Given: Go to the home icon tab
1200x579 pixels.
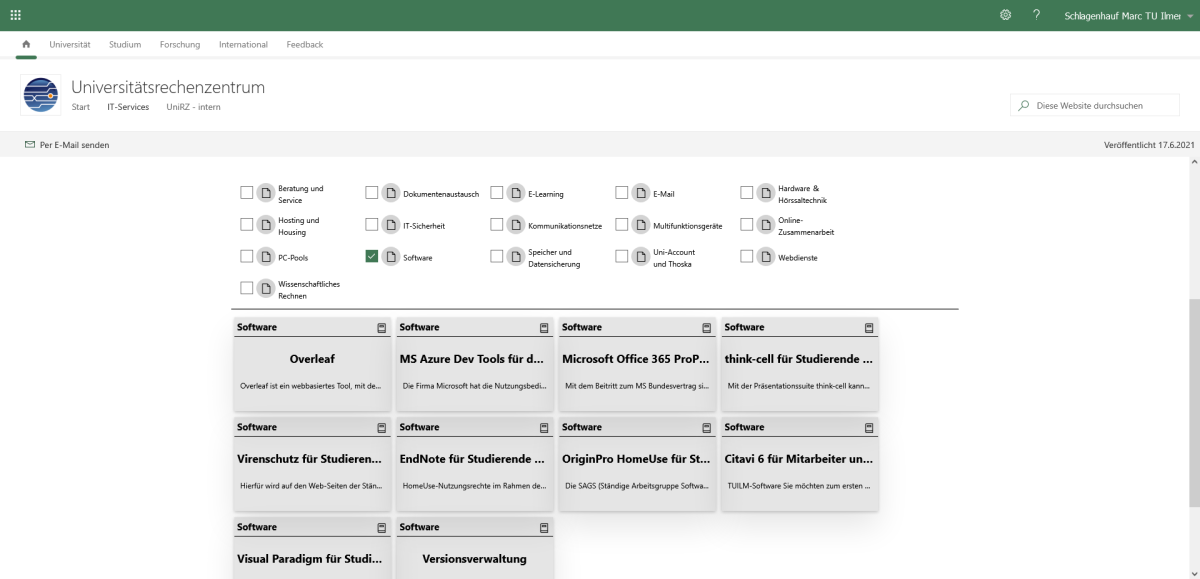Looking at the screenshot, I should tap(26, 44).
